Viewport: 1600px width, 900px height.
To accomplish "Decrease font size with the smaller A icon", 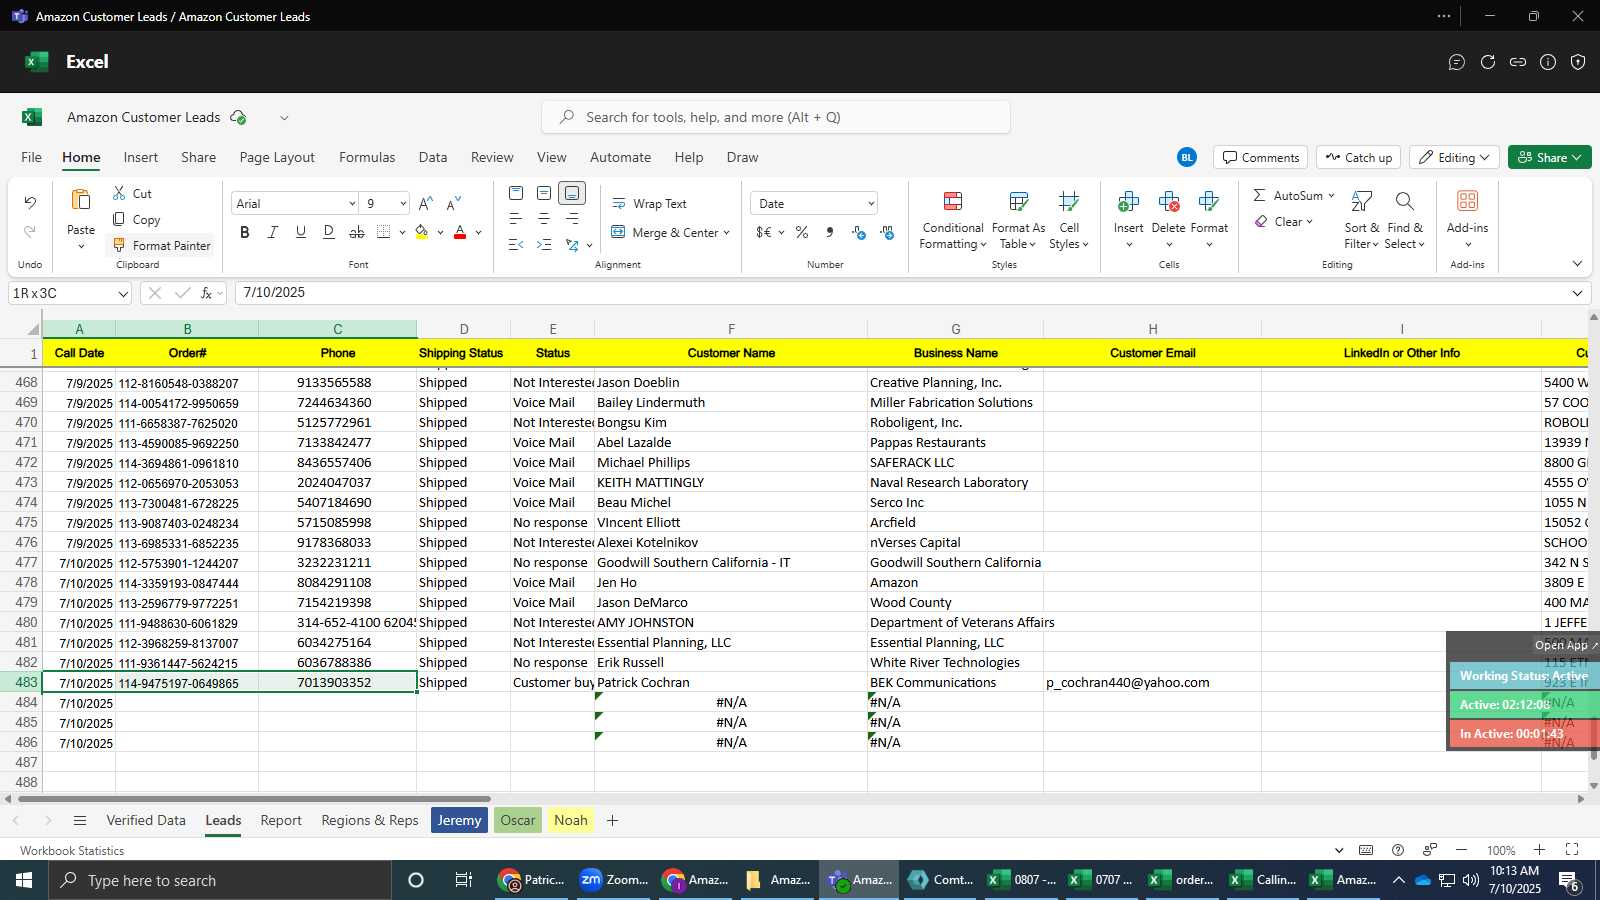I will coord(453,203).
